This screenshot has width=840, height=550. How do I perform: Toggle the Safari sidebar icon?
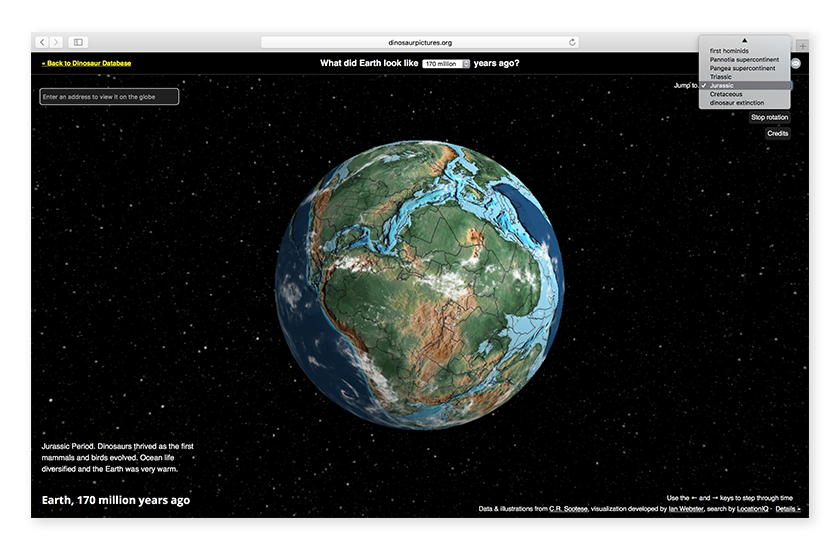(78, 42)
